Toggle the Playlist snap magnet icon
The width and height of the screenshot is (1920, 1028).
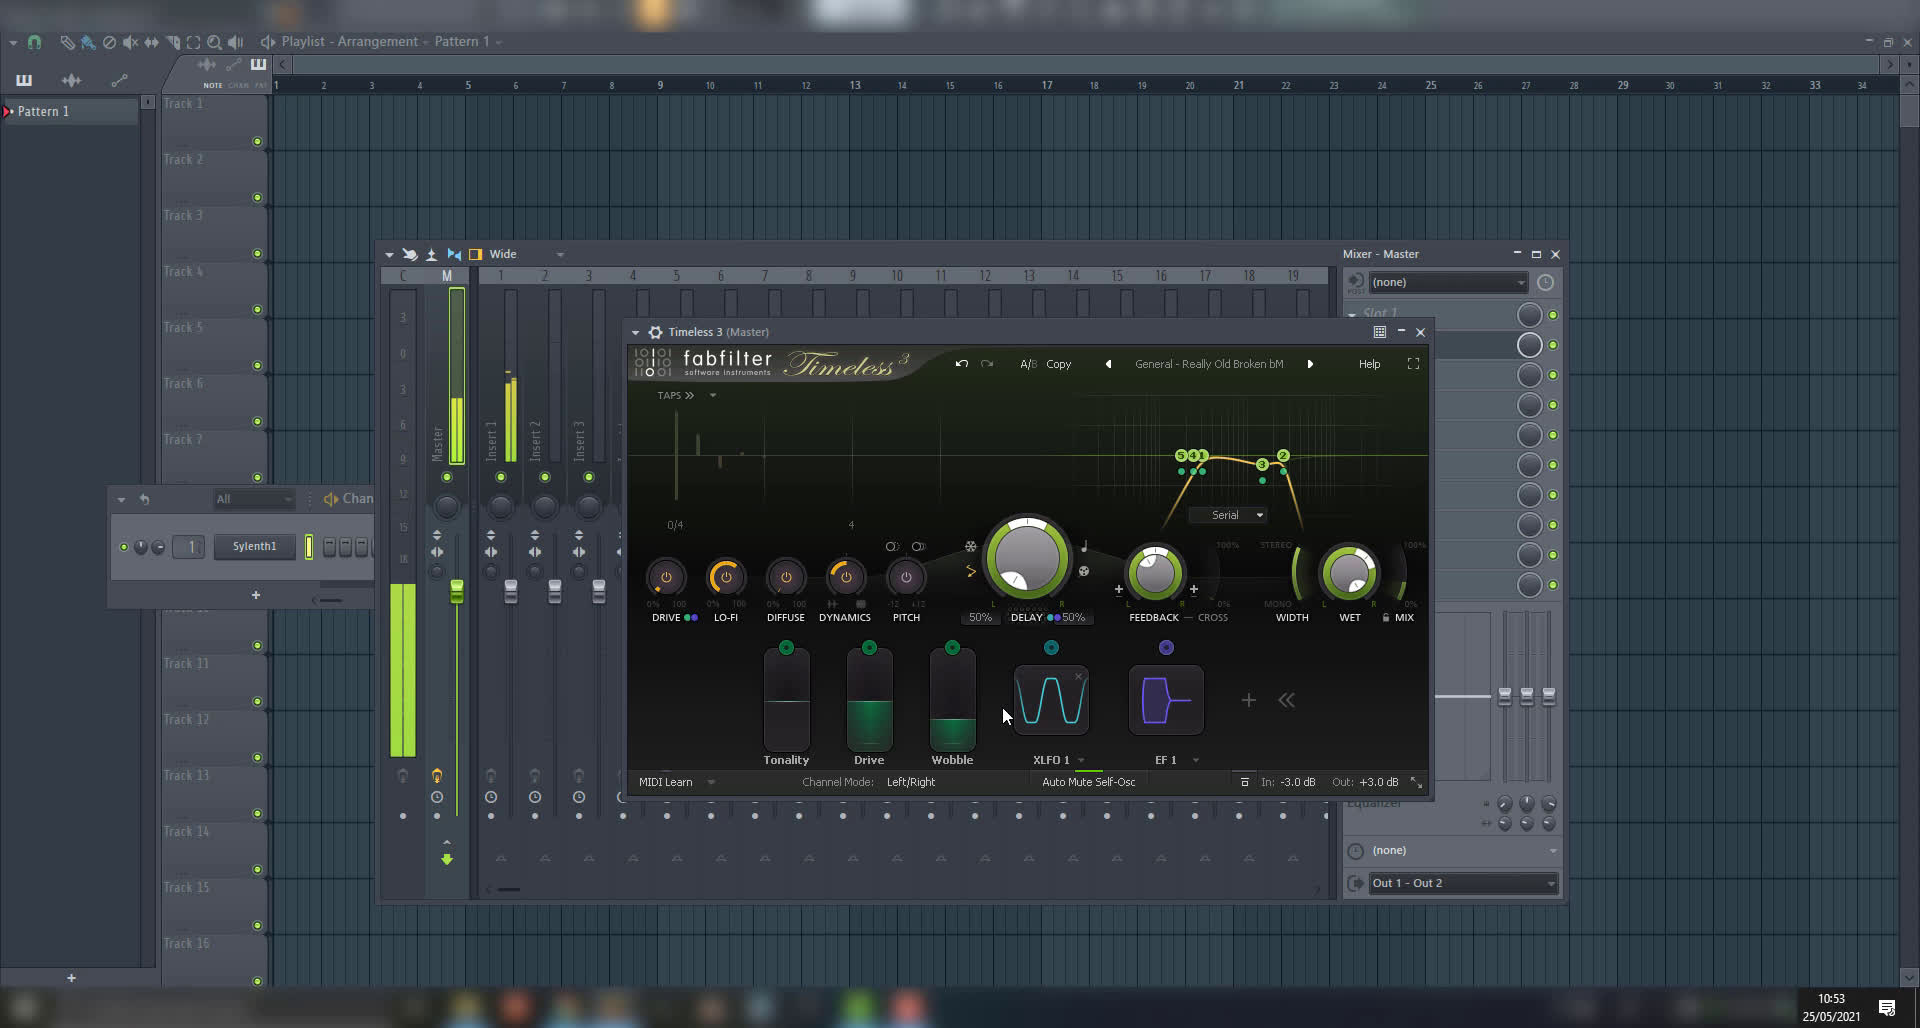(35, 42)
